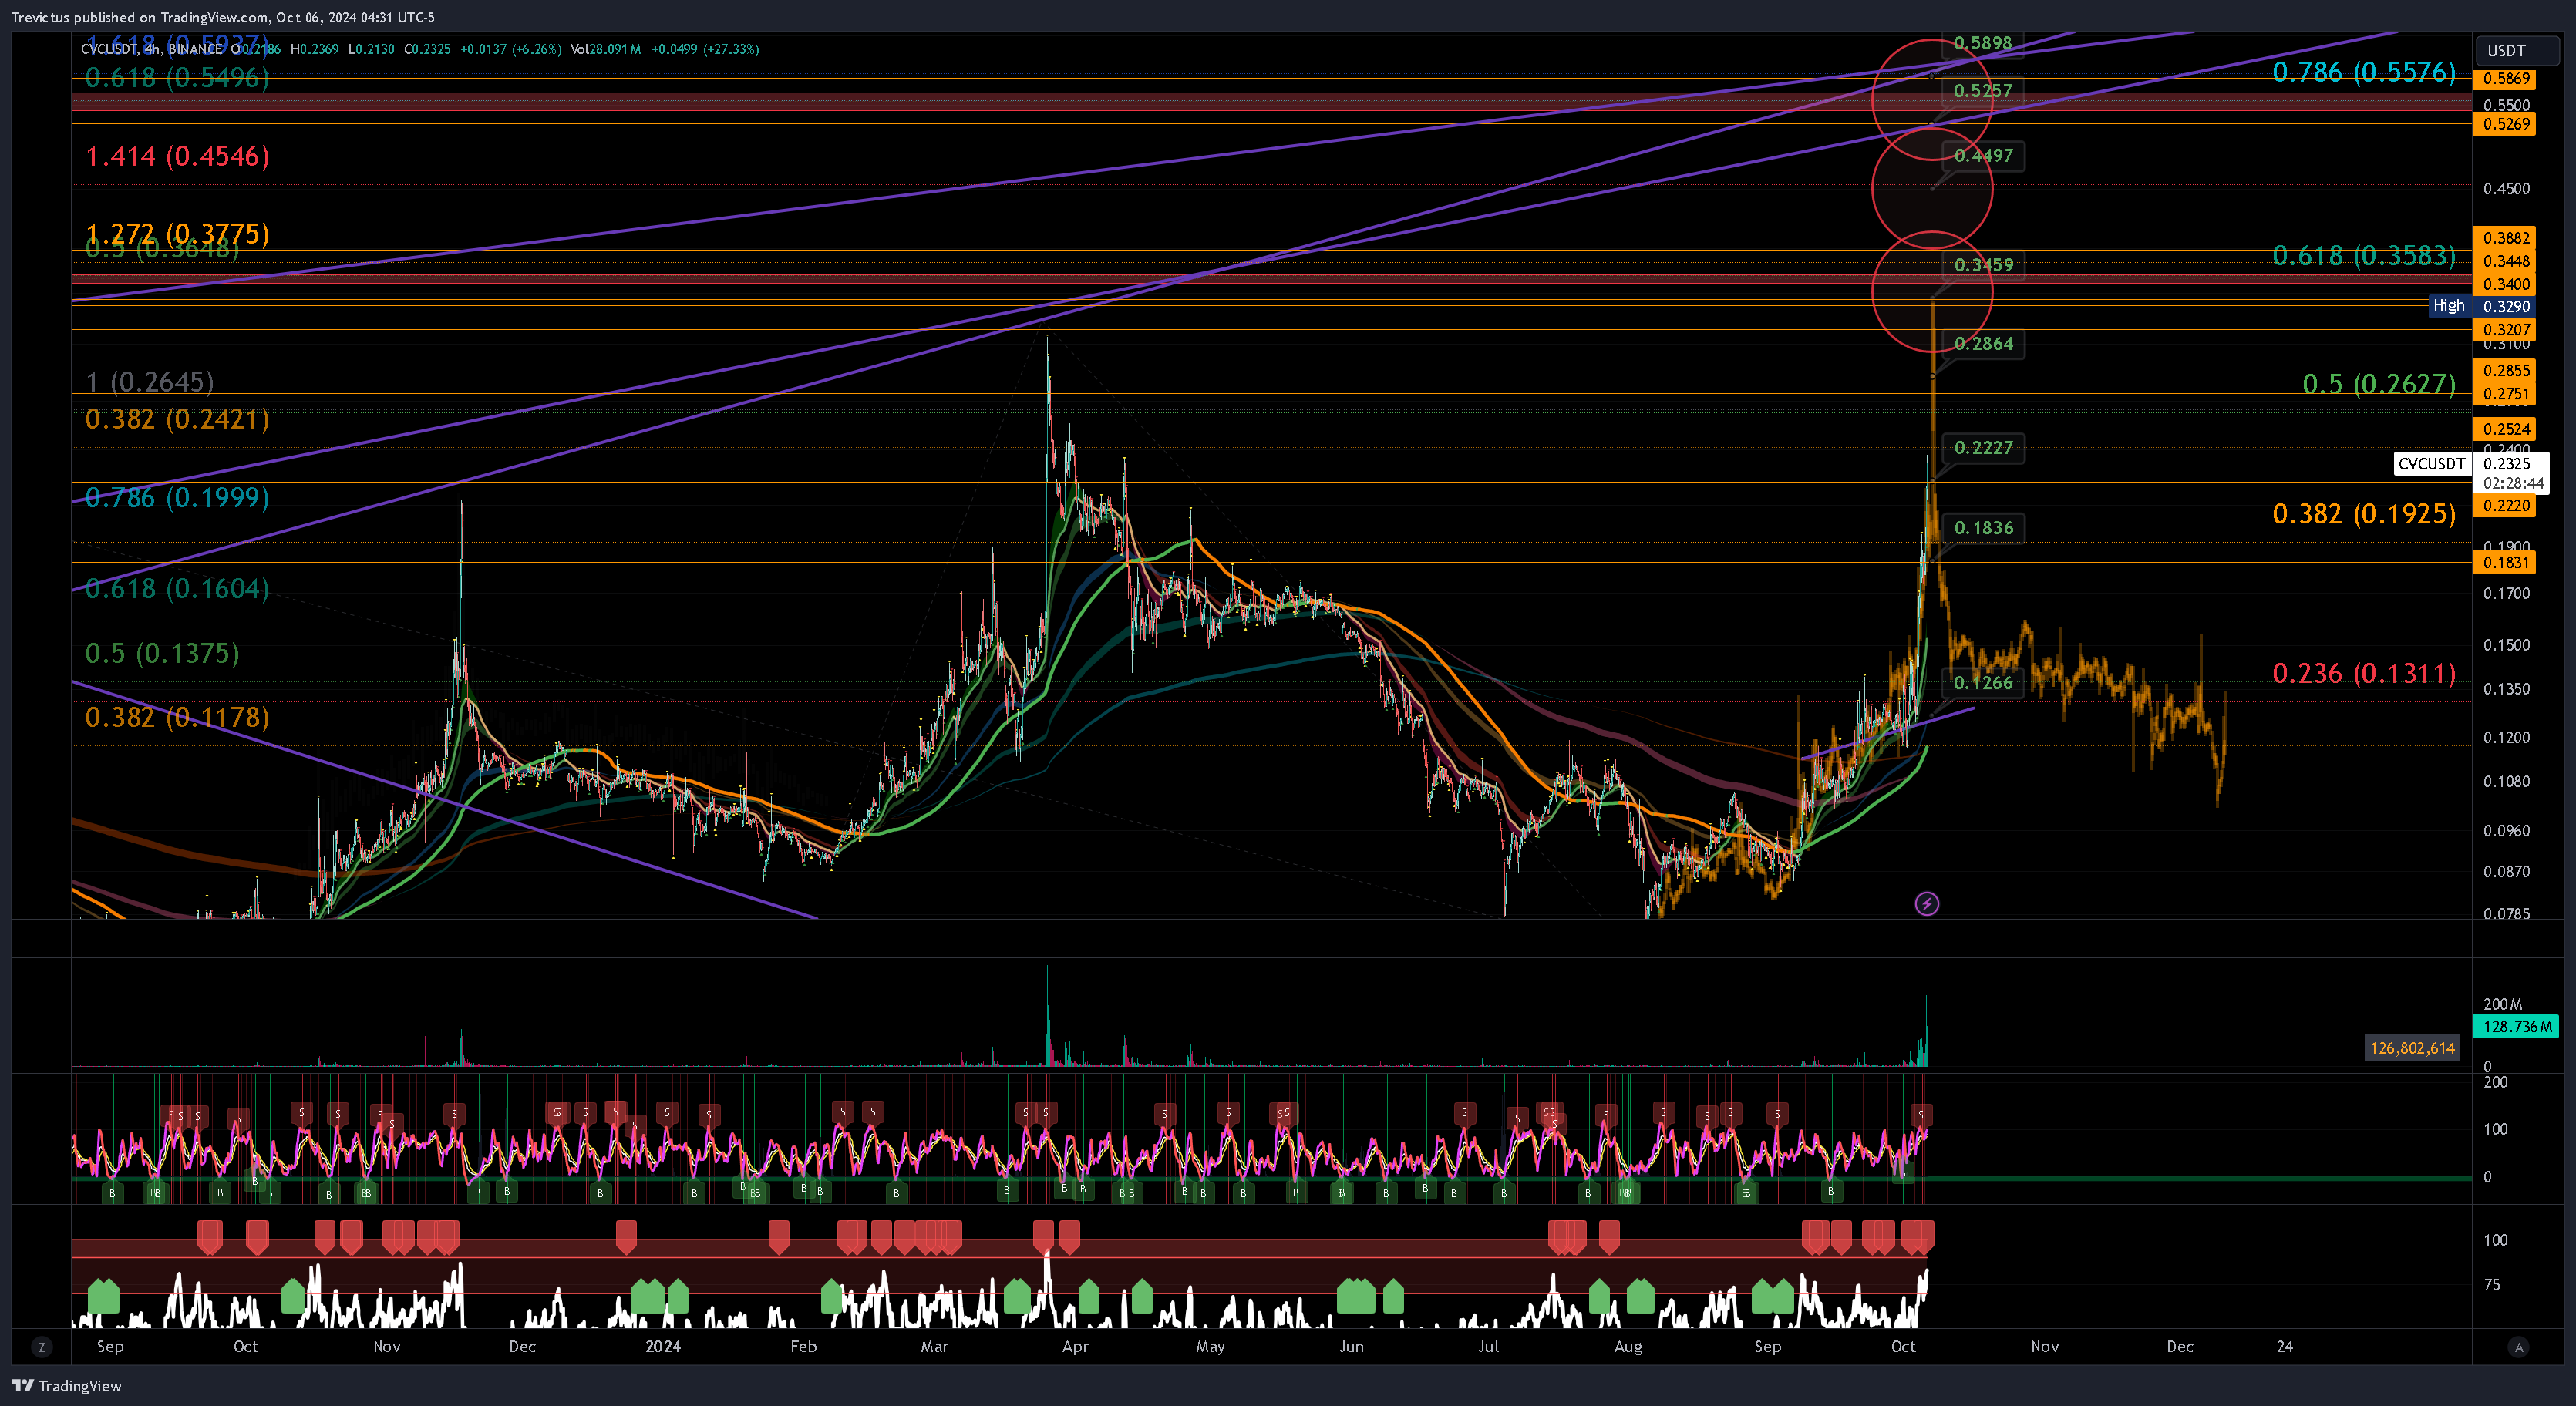Click the 126,802,614 volume value
Image resolution: width=2576 pixels, height=1406 pixels.
click(x=2412, y=1048)
